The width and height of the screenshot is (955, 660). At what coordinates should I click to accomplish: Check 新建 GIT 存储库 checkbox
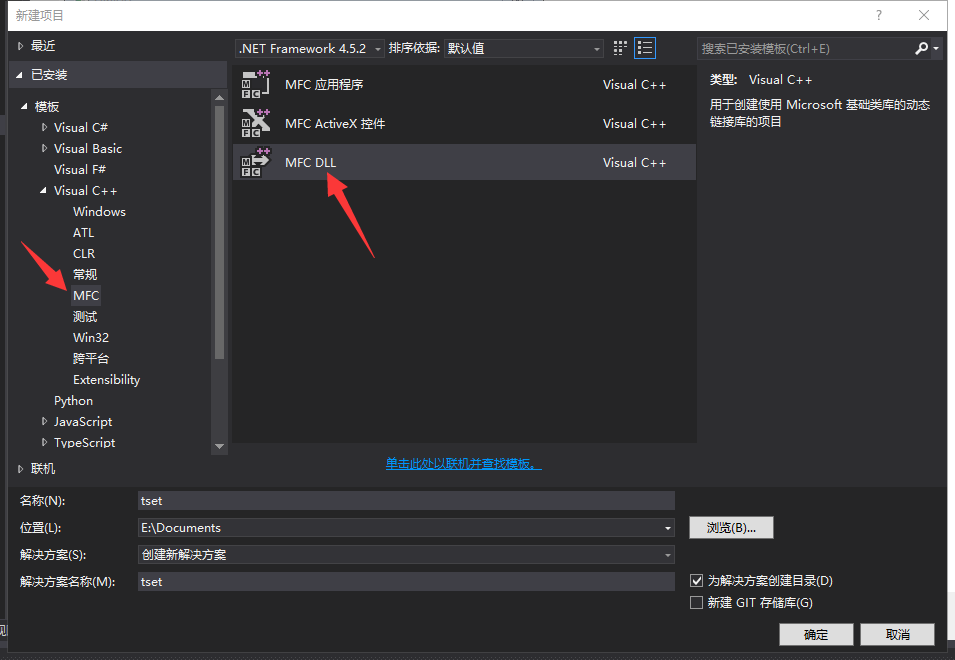coord(696,603)
